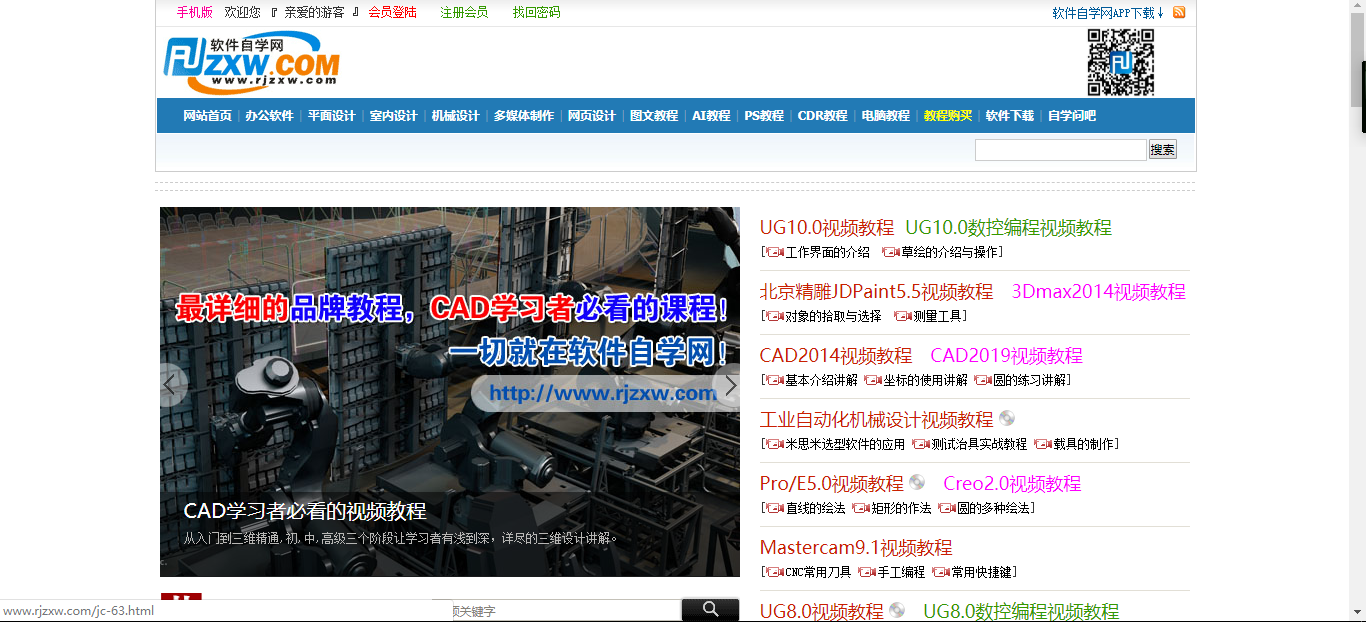Click video icon beside 基本介绍讲解
This screenshot has height=622, width=1366.
coord(774,380)
